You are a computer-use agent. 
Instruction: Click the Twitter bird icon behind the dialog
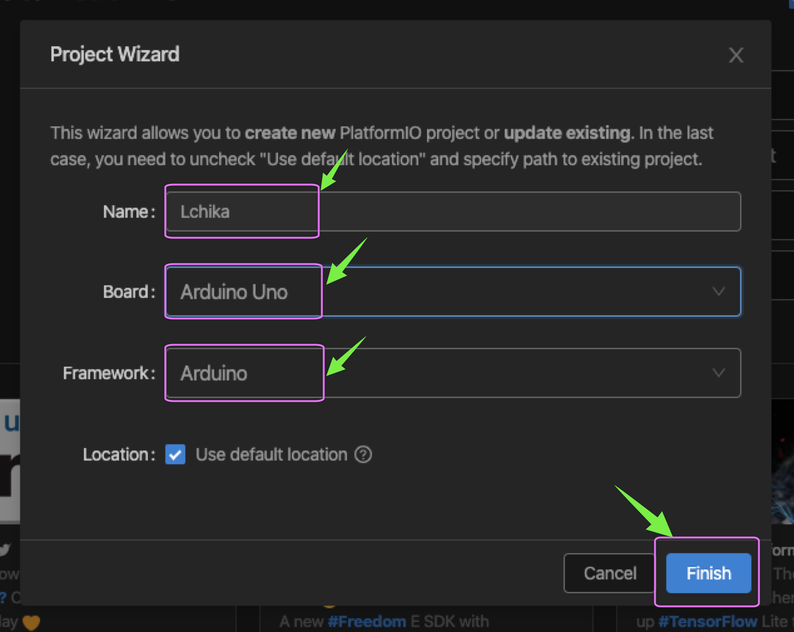coord(6,549)
